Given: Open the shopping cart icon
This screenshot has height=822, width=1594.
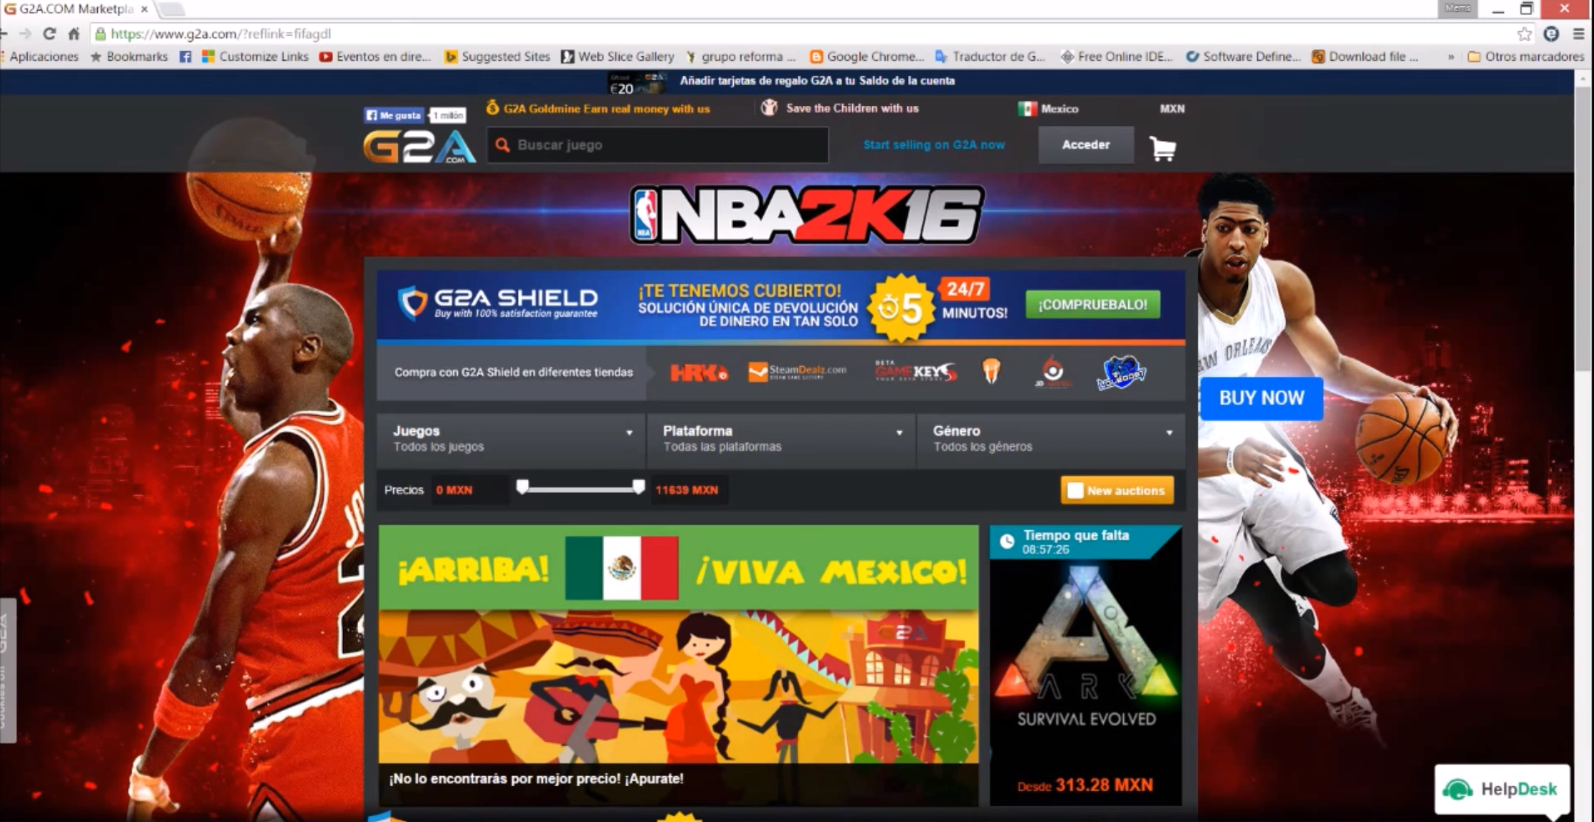Looking at the screenshot, I should (x=1162, y=149).
